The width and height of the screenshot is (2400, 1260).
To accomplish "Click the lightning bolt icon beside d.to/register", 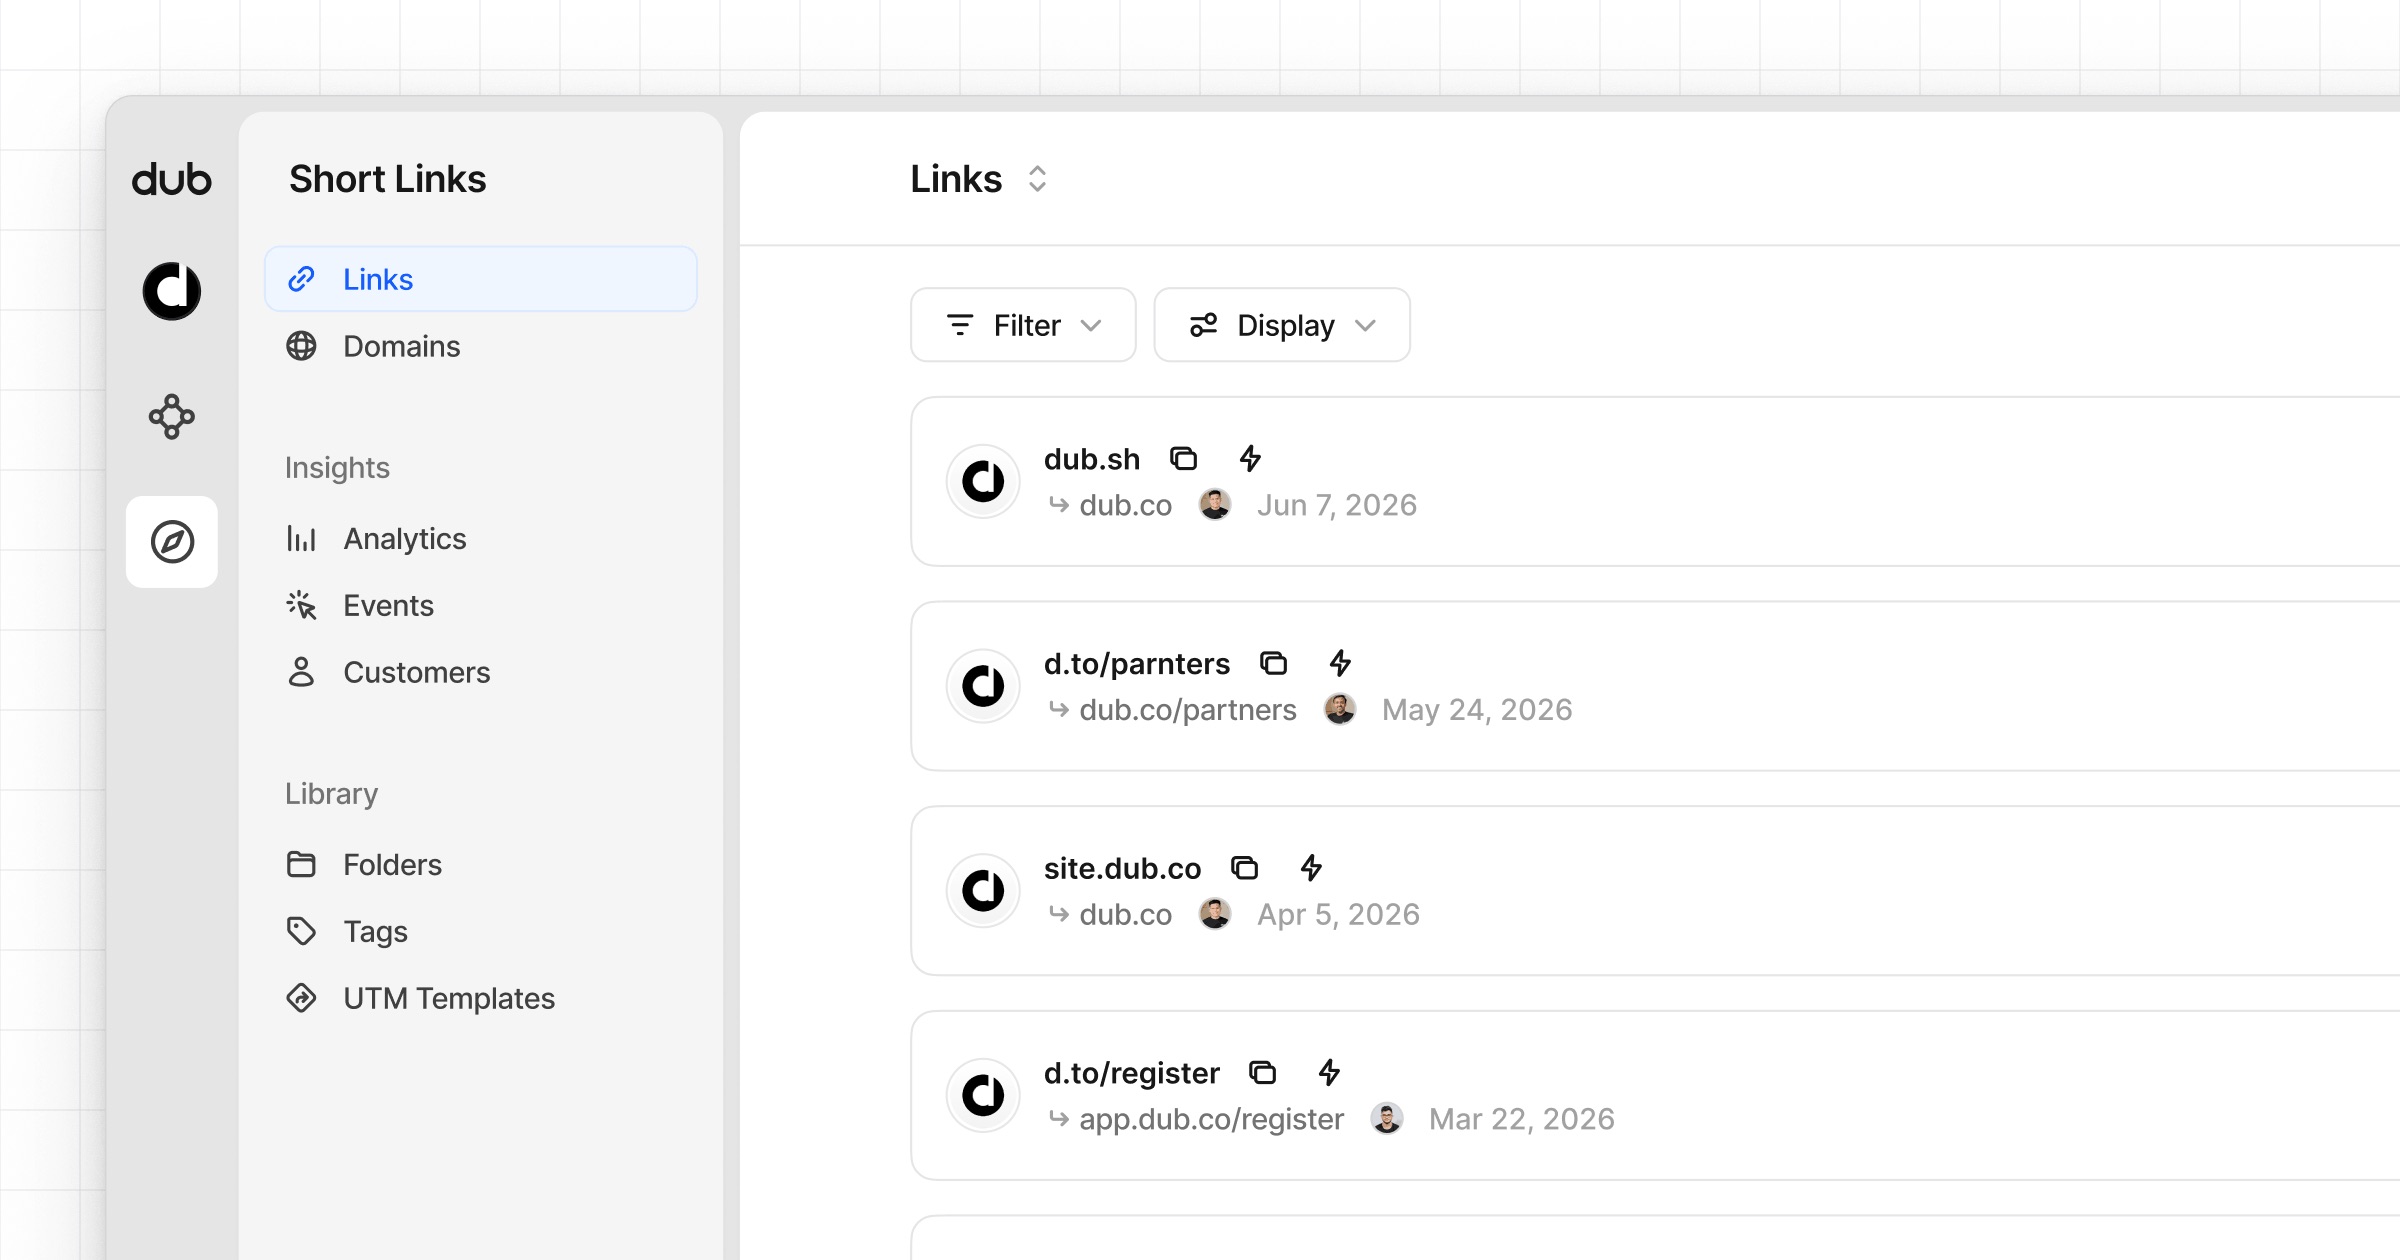I will pos(1329,1073).
